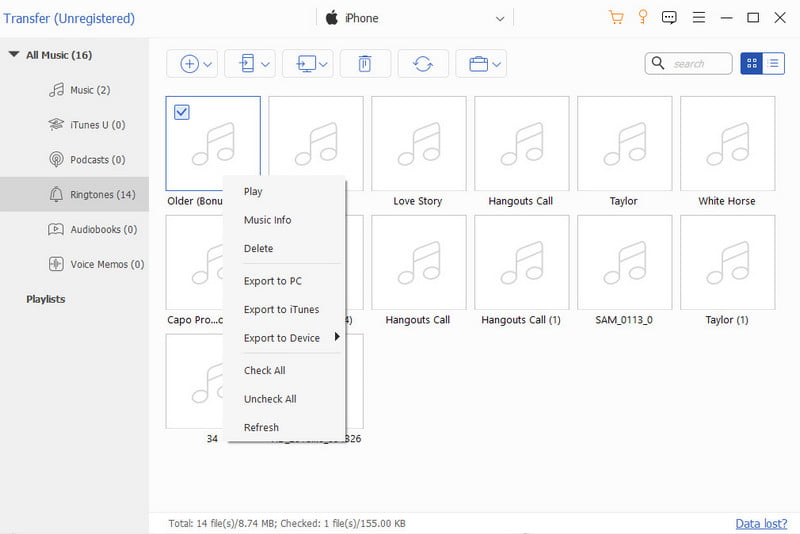Image resolution: width=800 pixels, height=534 pixels.
Task: Click the Apple logo device icon
Action: pos(332,18)
